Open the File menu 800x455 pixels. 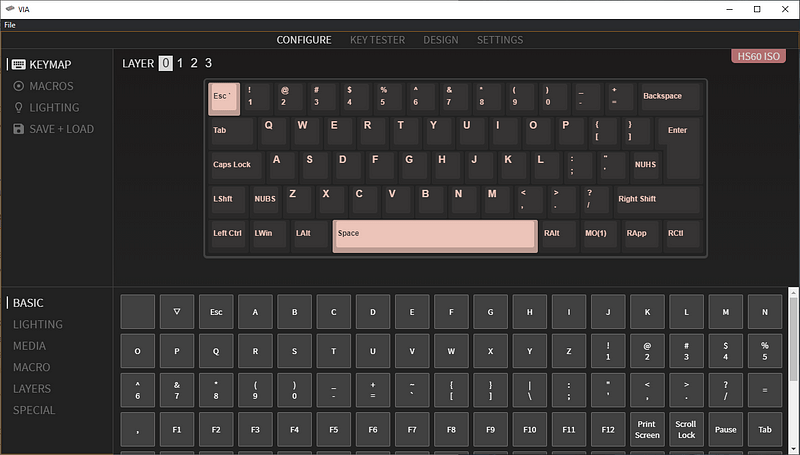click(10, 24)
